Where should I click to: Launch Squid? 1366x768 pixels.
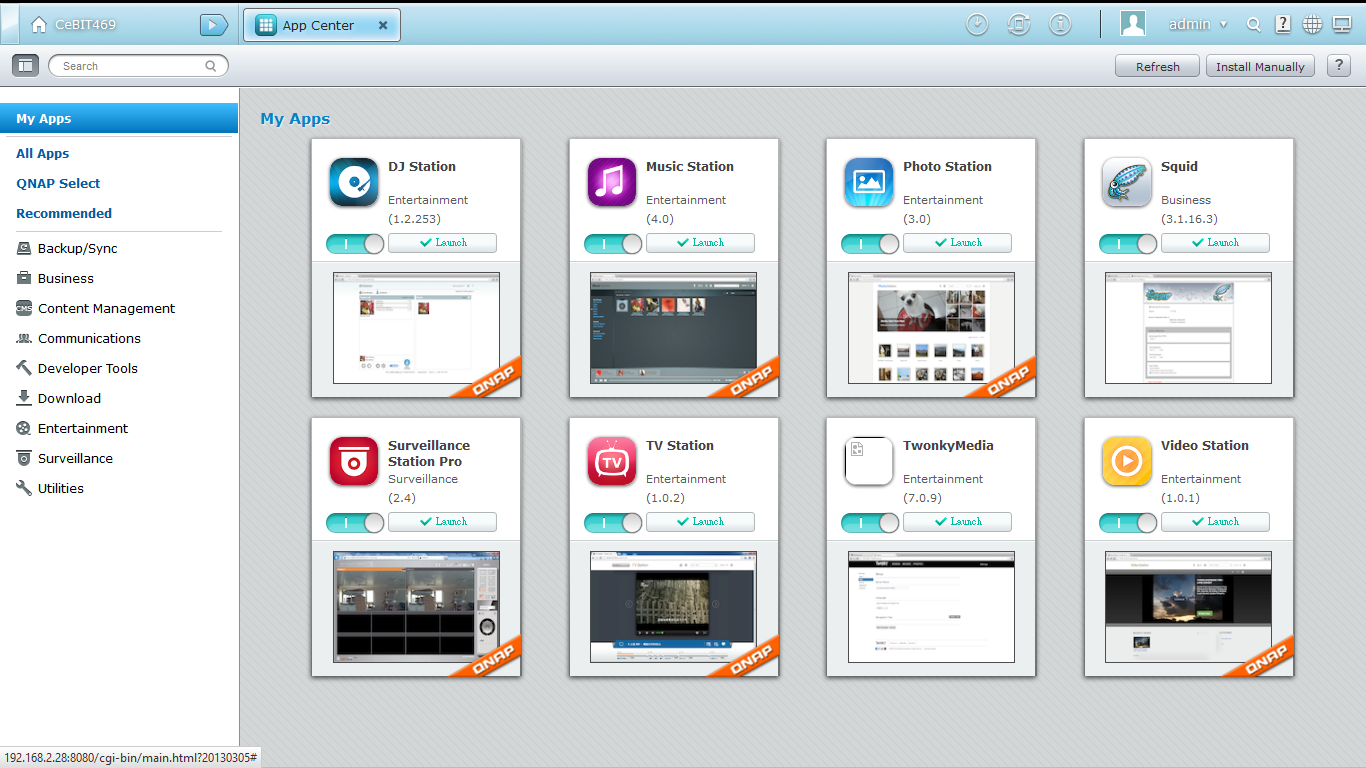[1215, 243]
